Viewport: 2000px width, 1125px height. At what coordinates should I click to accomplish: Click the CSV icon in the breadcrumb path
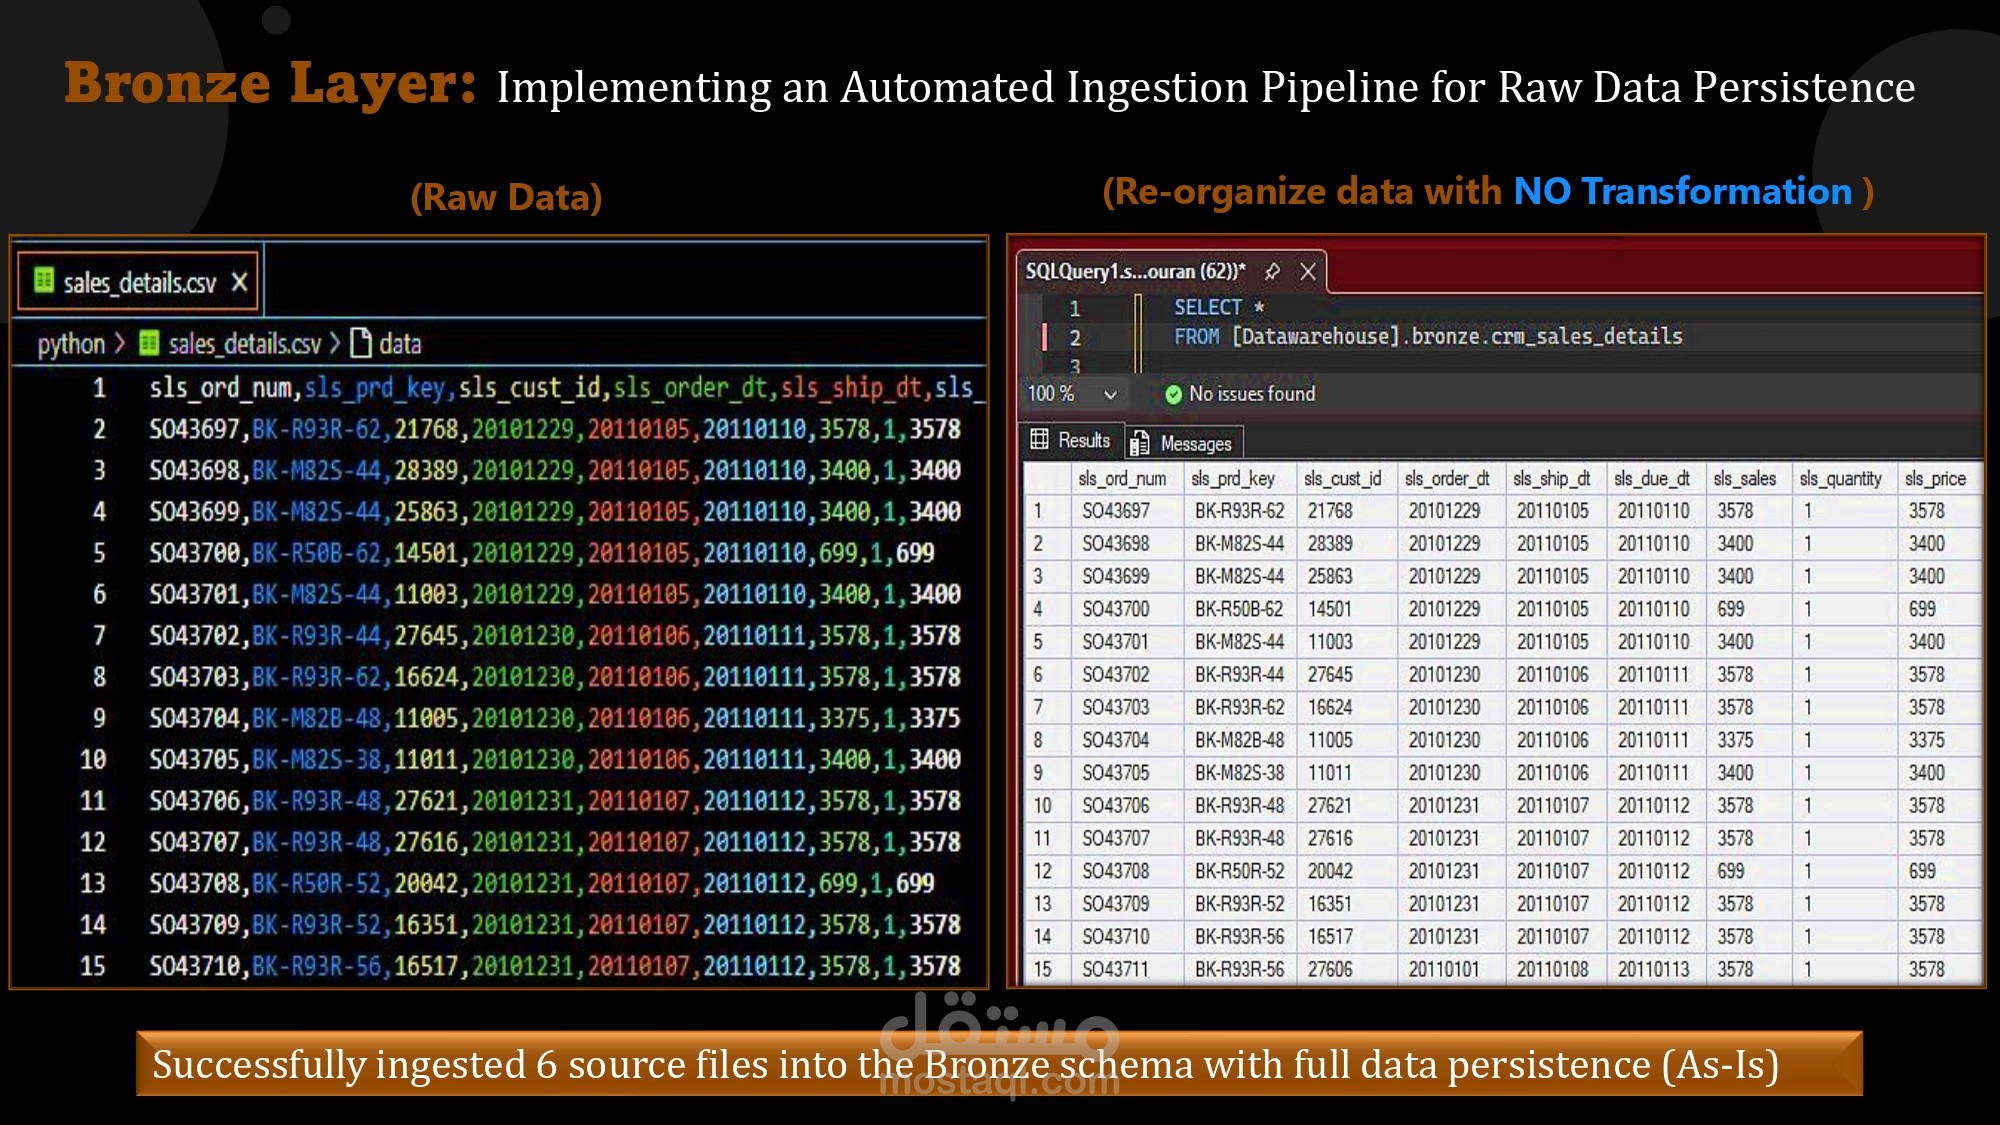click(149, 343)
